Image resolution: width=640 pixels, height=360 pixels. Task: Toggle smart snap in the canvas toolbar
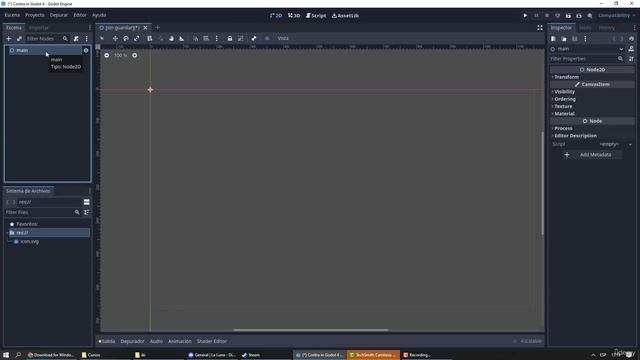coord(196,38)
